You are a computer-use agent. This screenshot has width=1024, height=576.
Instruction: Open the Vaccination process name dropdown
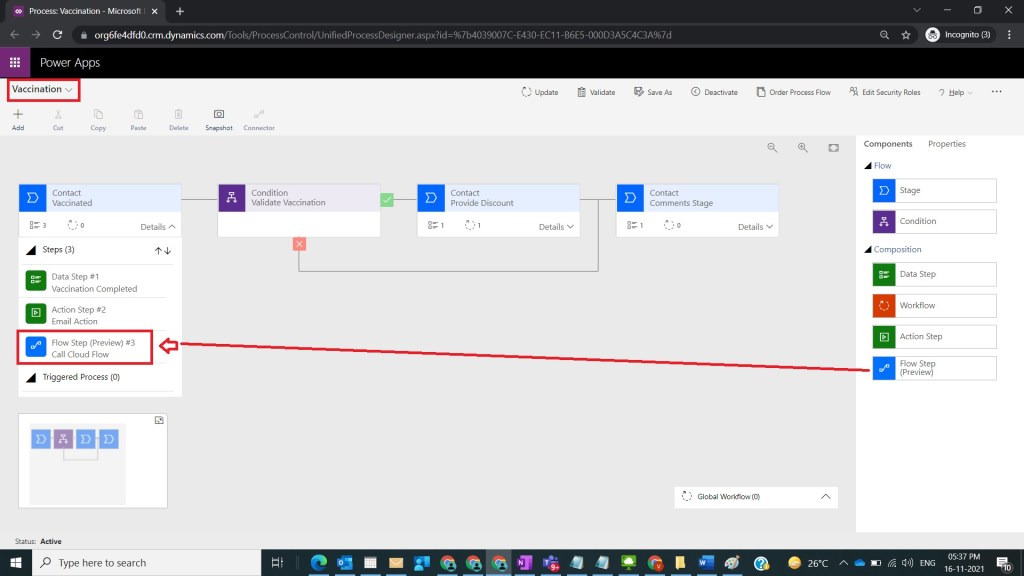coord(43,89)
